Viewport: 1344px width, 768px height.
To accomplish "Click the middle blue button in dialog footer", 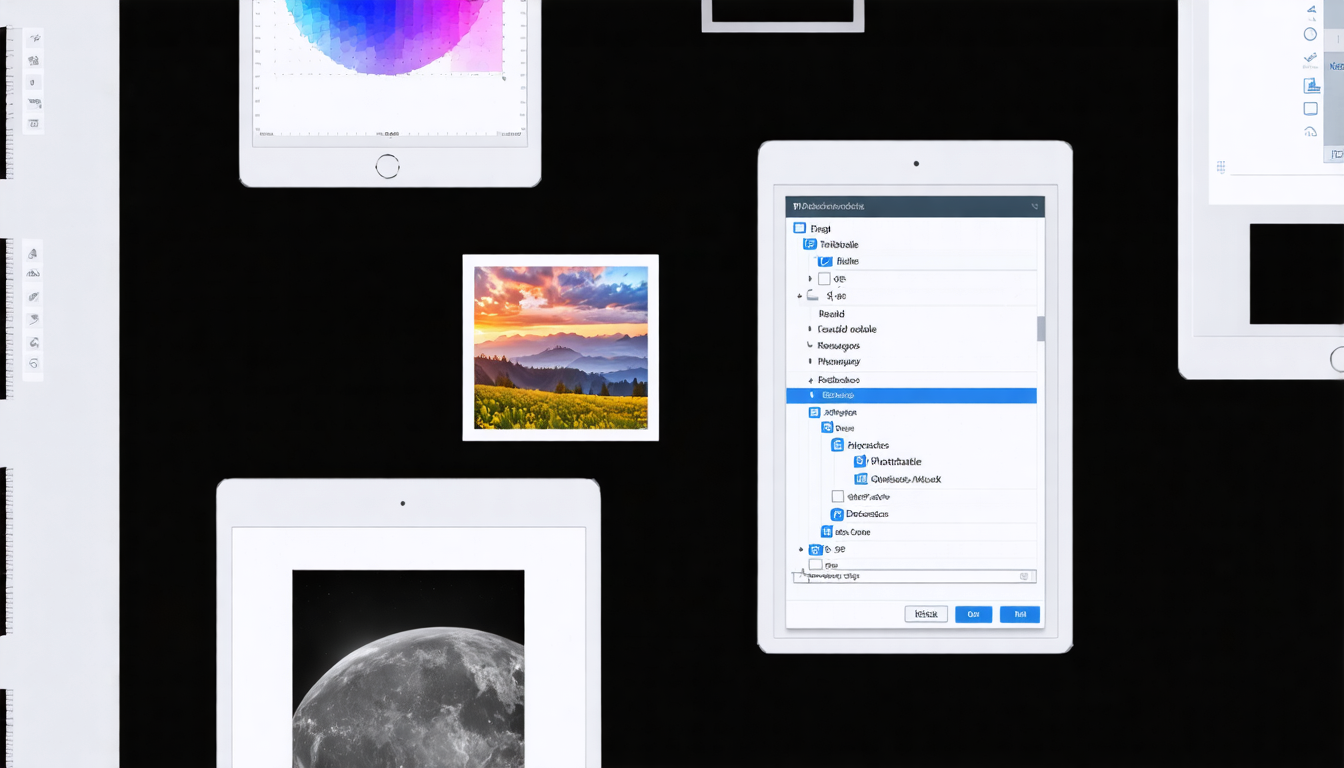I will click(x=974, y=614).
